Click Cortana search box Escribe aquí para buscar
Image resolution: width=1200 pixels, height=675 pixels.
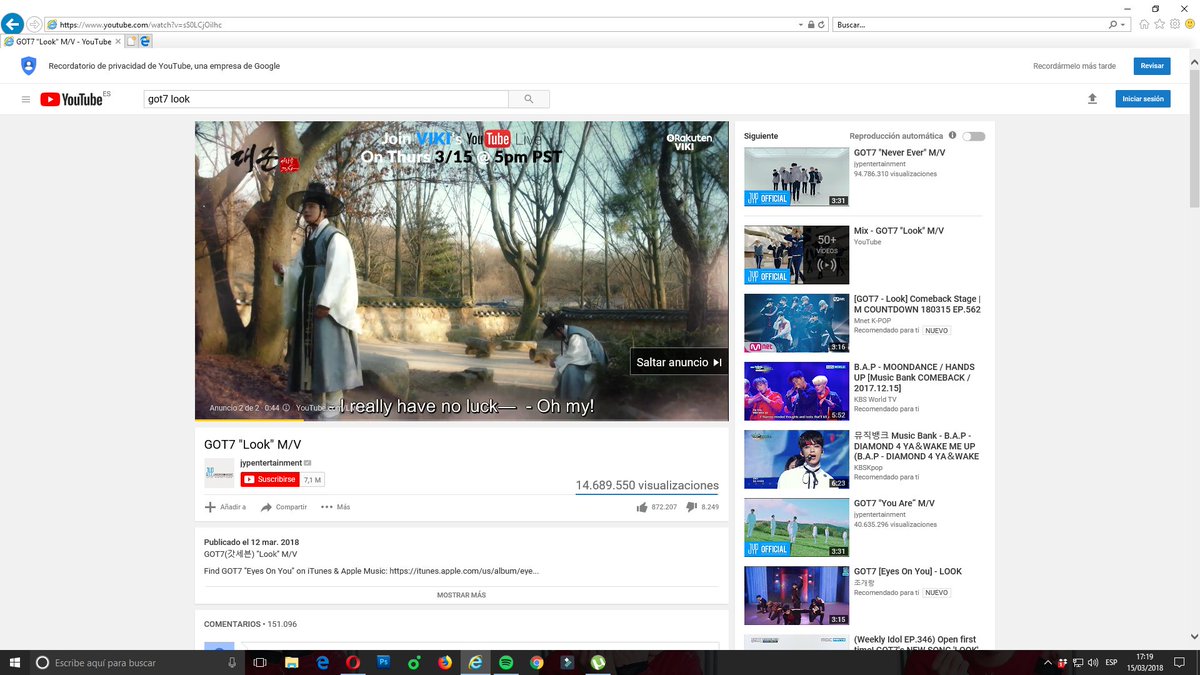(137, 662)
